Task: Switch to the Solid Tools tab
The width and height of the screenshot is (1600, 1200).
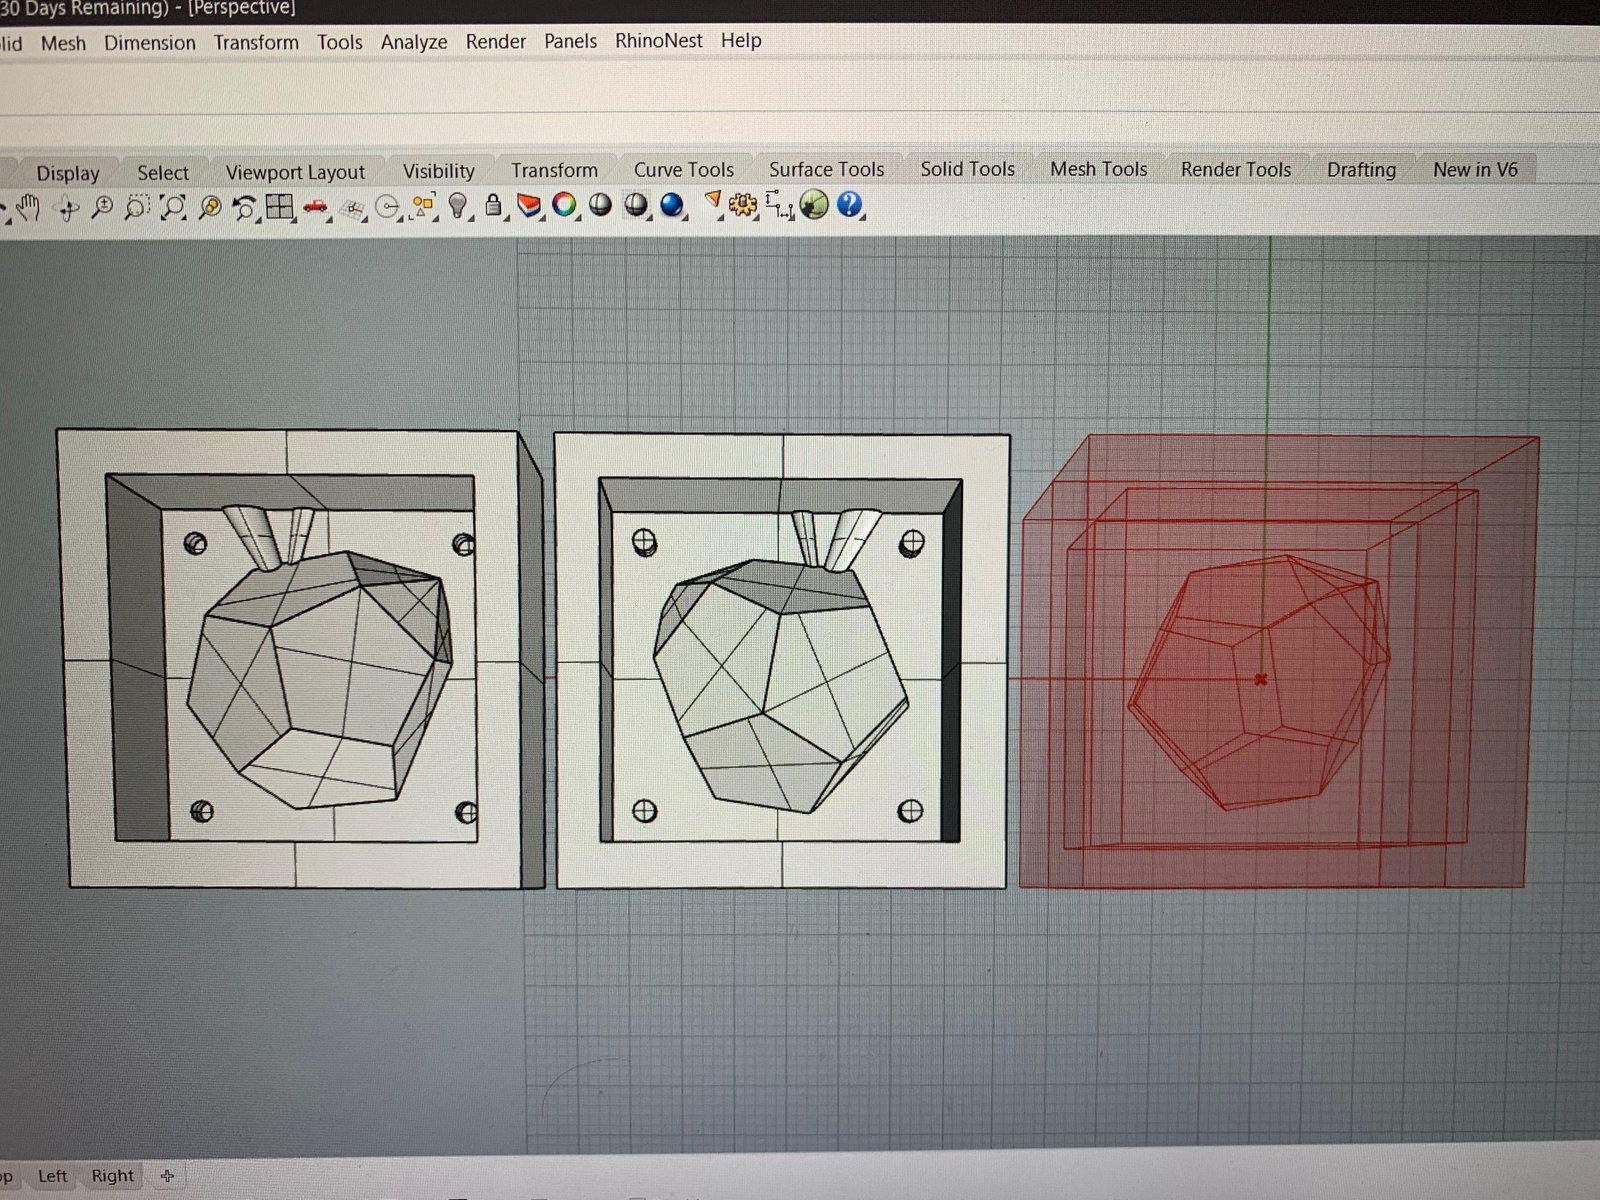Action: click(968, 169)
